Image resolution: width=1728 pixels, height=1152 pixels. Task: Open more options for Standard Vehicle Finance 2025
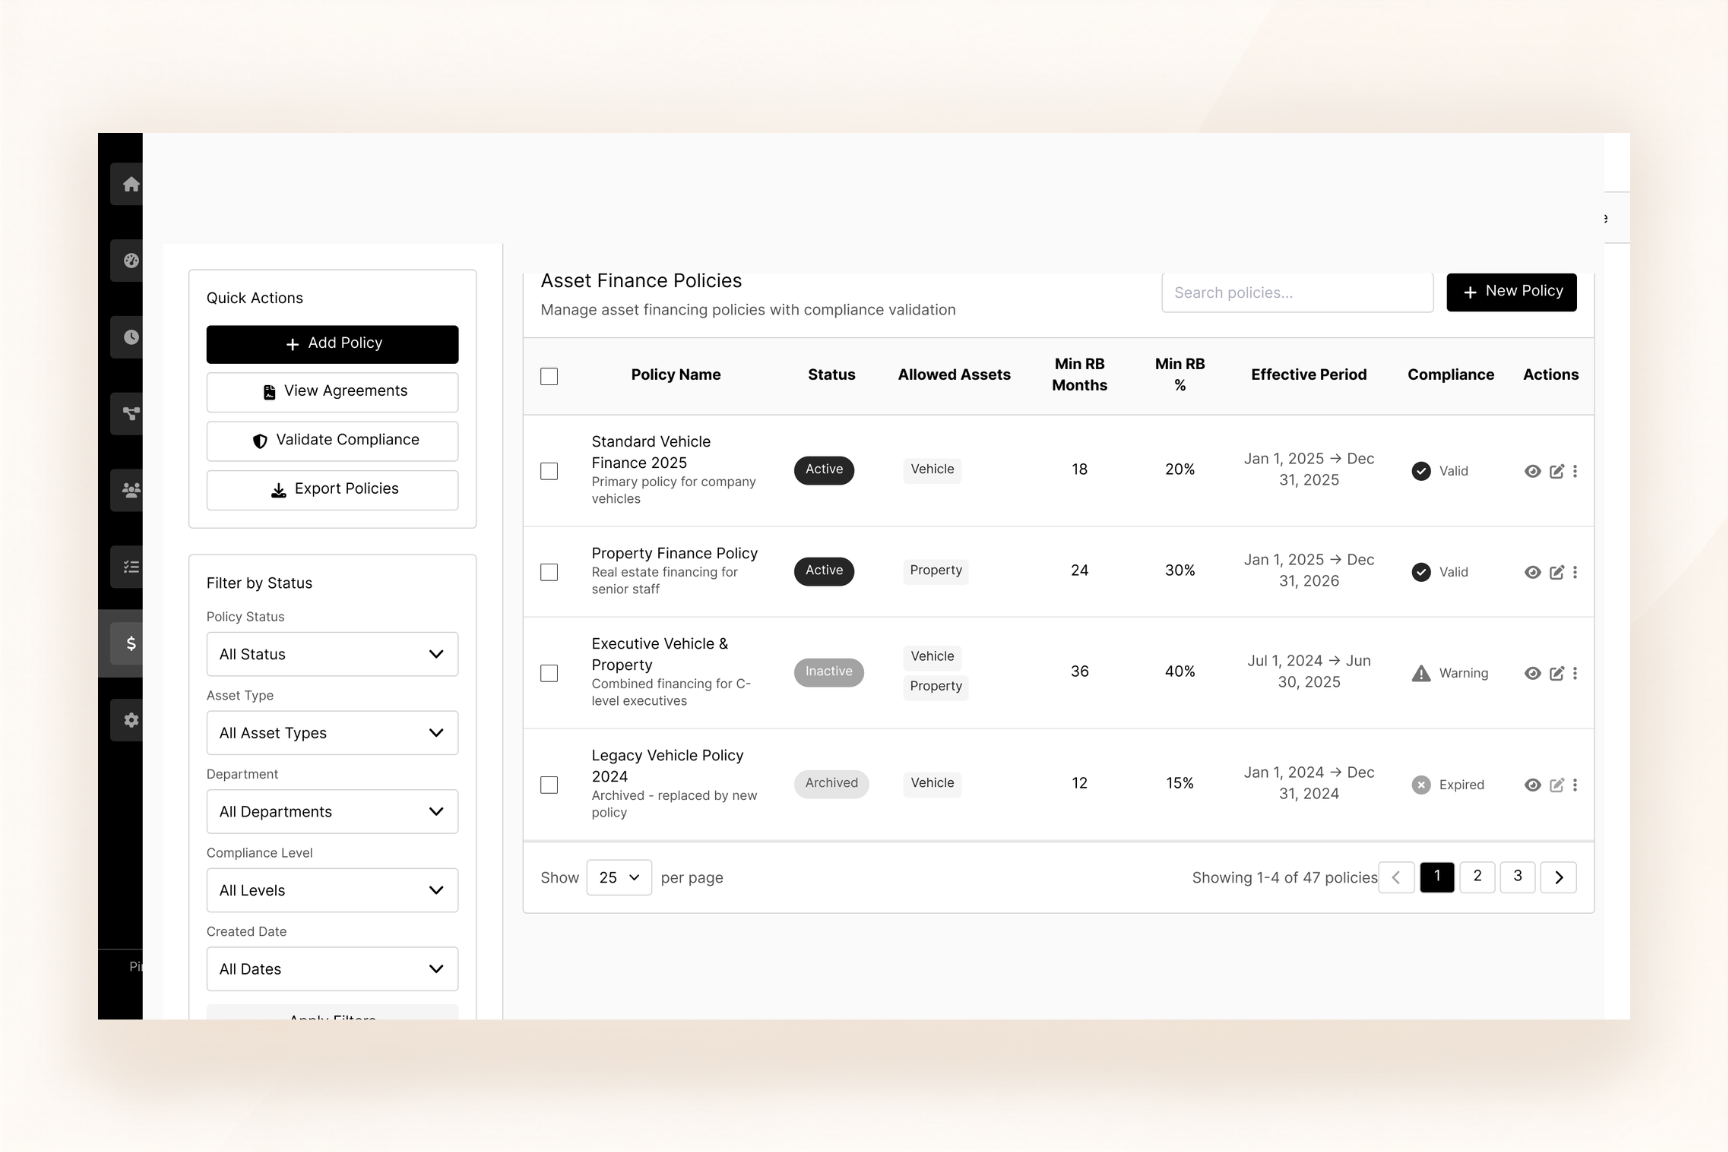point(1575,471)
